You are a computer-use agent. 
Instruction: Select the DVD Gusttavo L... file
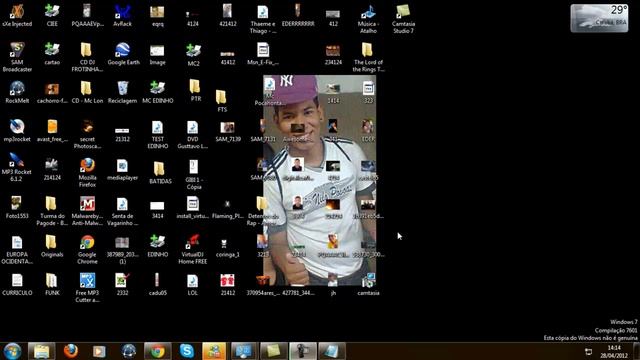[193, 134]
